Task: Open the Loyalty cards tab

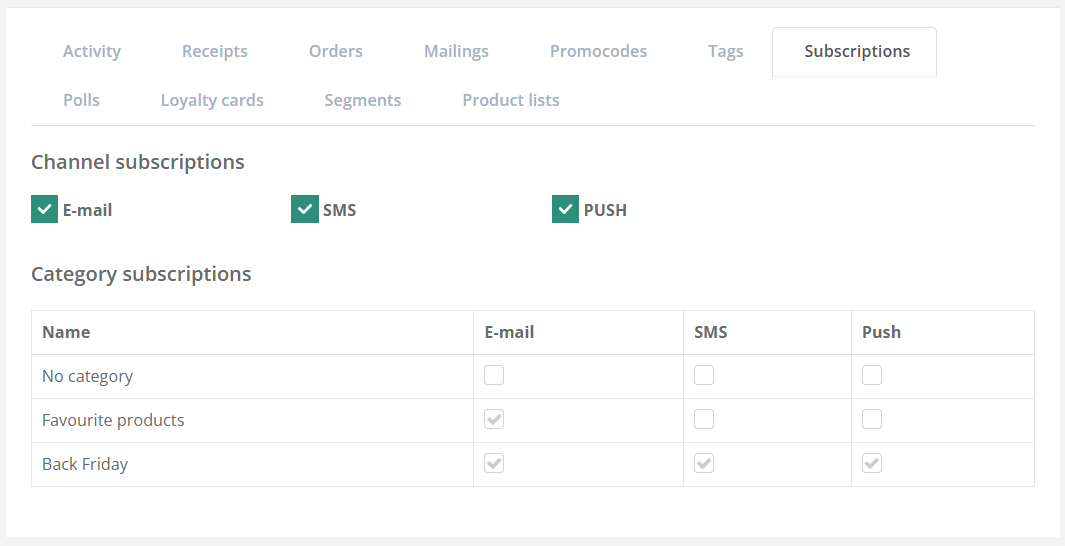Action: click(x=212, y=100)
